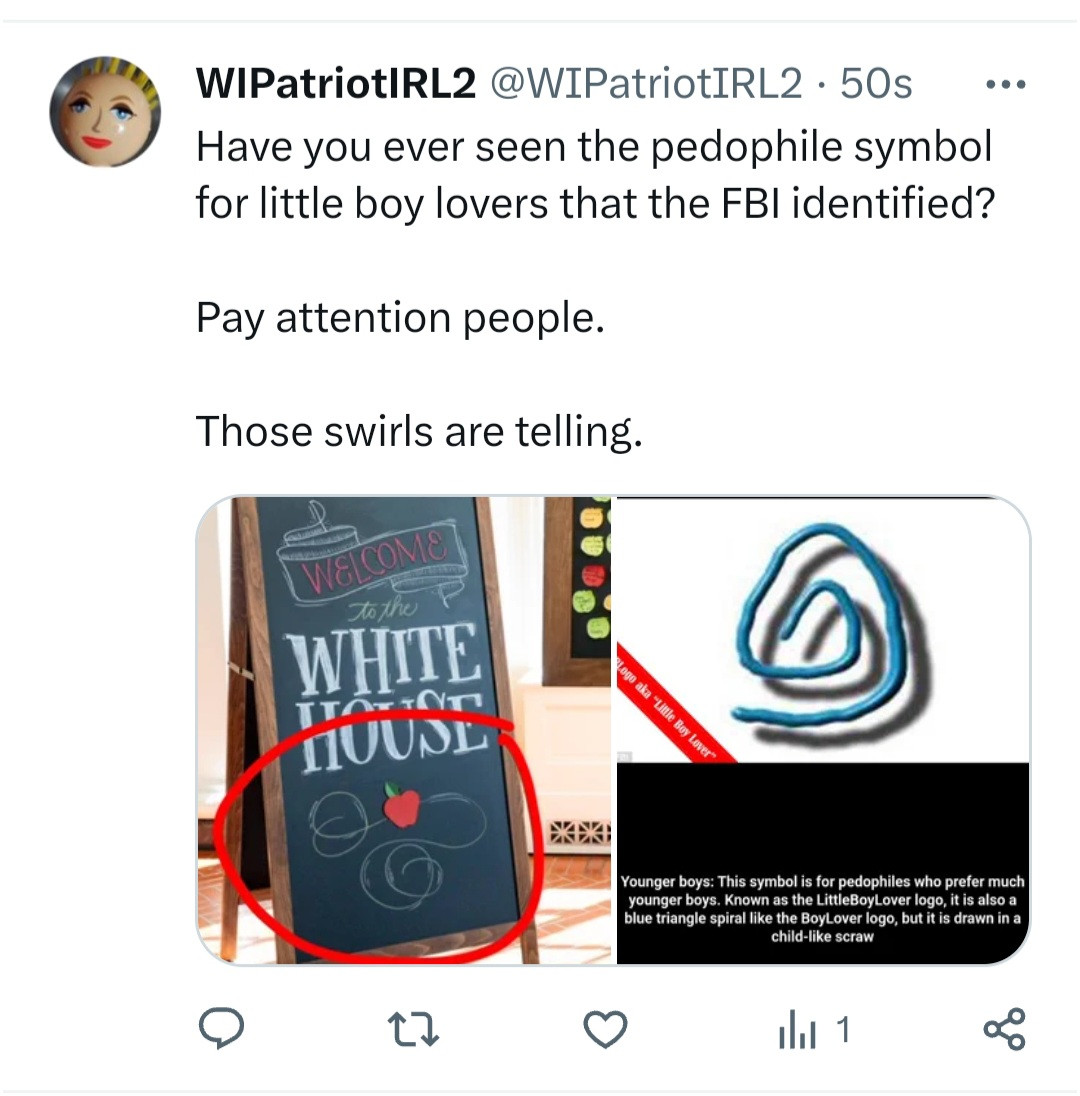Screen dimensions: 1080x1096
Task: Click the 'Younger boys' caption text block
Action: [823, 909]
